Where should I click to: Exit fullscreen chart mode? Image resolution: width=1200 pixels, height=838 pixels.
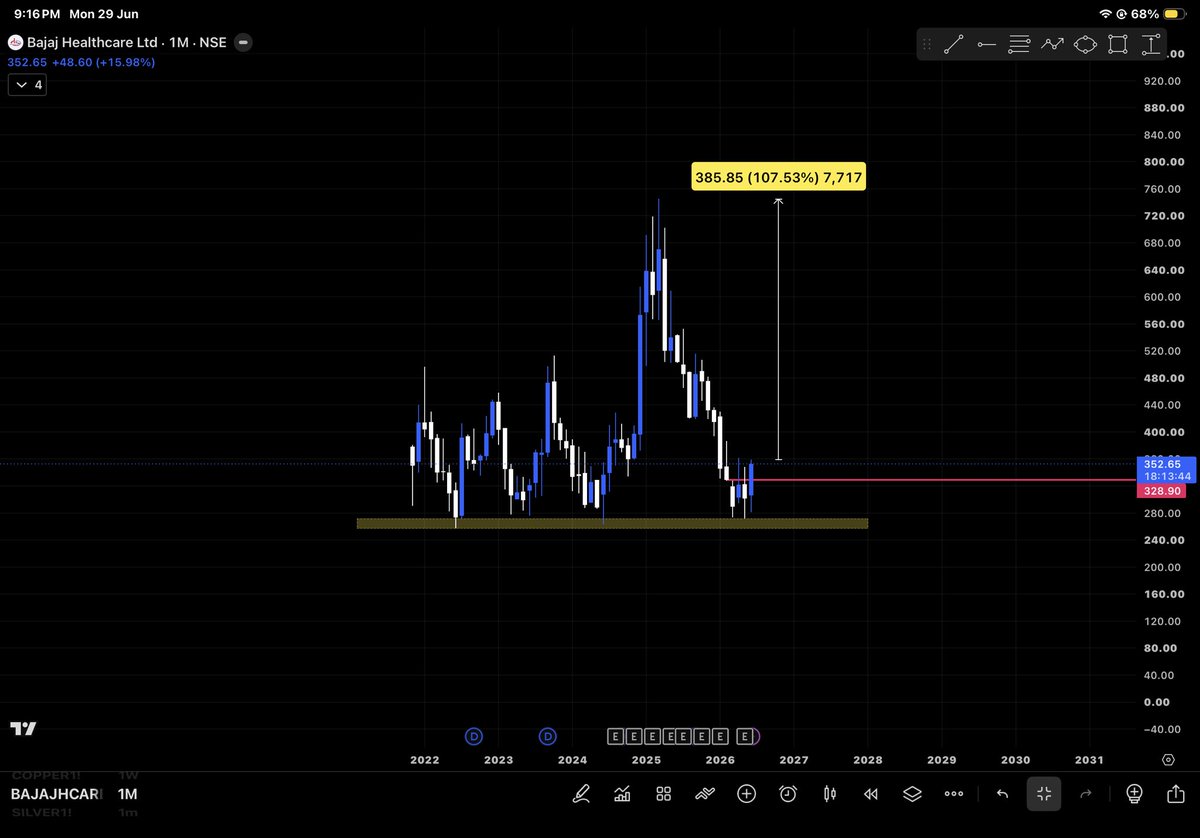tap(1044, 794)
